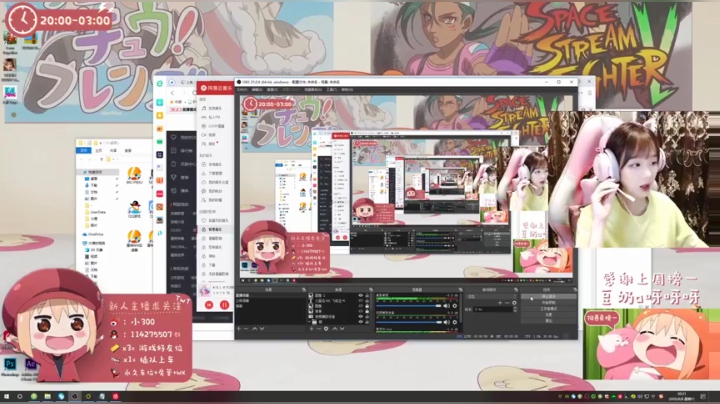Viewport: 720px width, 404px height.
Task: Add a new scene in OBS scenes panel
Action: coord(239,329)
